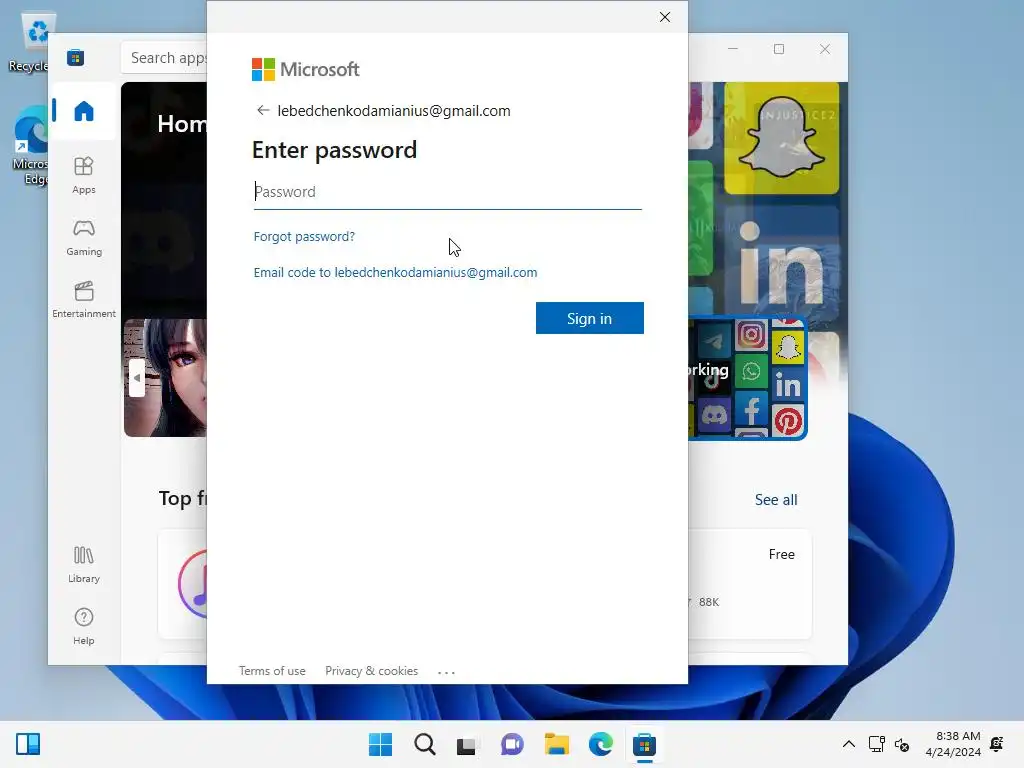Image resolution: width=1024 pixels, height=768 pixels.
Task: Click the Microsoft logo in dialog
Action: [x=305, y=69]
